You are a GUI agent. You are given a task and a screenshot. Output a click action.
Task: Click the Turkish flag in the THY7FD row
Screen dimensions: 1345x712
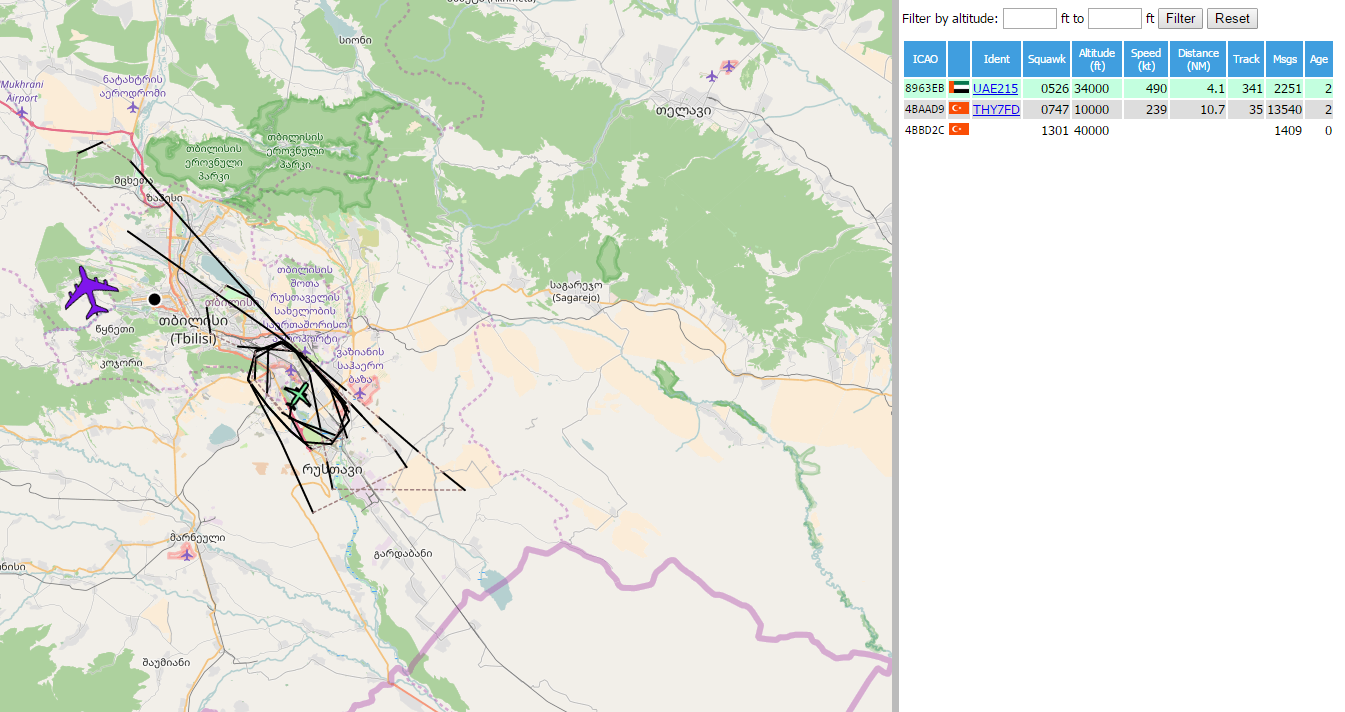point(959,109)
